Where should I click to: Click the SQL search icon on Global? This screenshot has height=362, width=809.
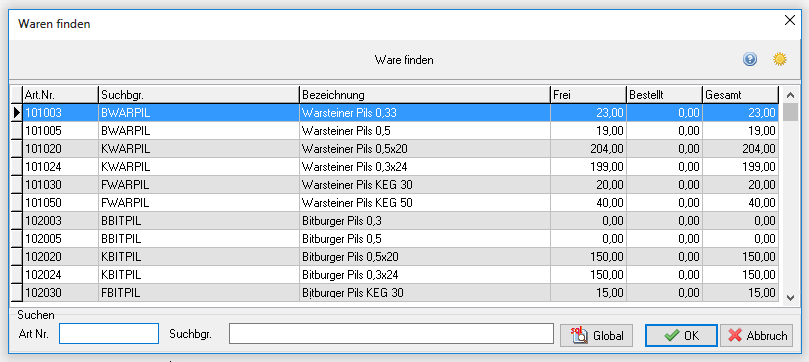tap(579, 336)
